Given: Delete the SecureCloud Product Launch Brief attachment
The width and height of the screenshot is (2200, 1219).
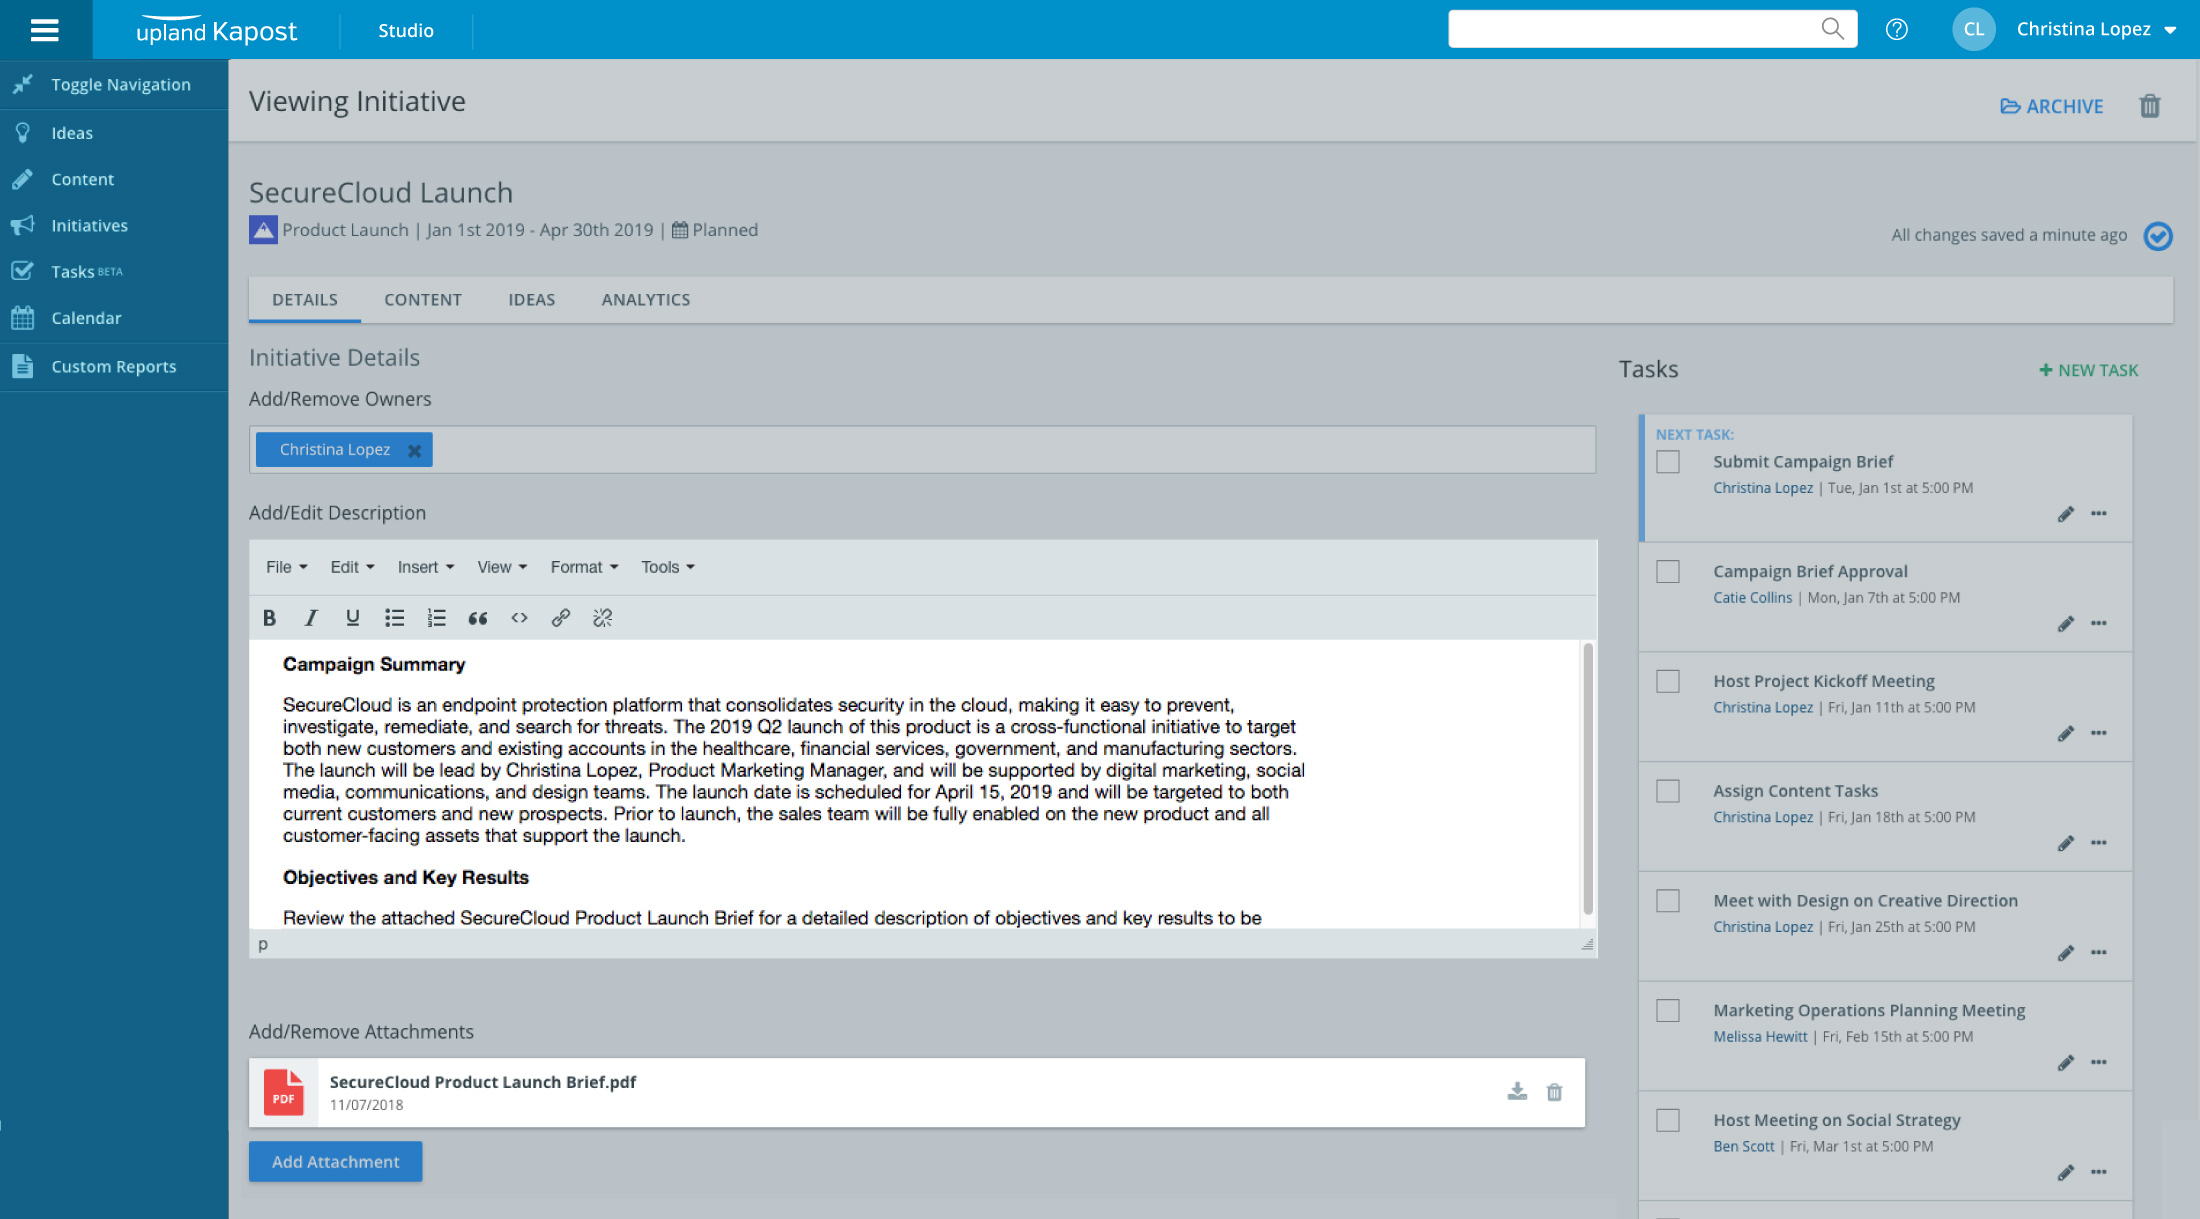Looking at the screenshot, I should (1554, 1092).
